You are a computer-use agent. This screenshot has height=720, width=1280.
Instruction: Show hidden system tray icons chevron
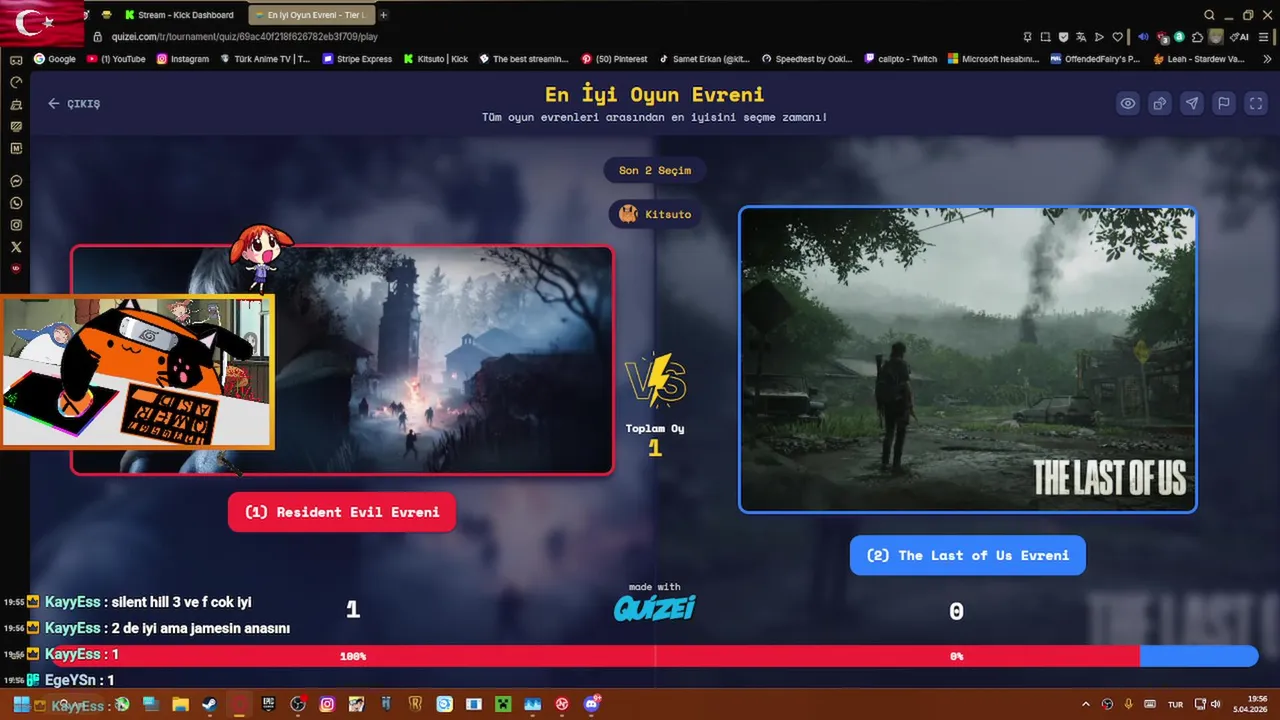coord(1086,704)
